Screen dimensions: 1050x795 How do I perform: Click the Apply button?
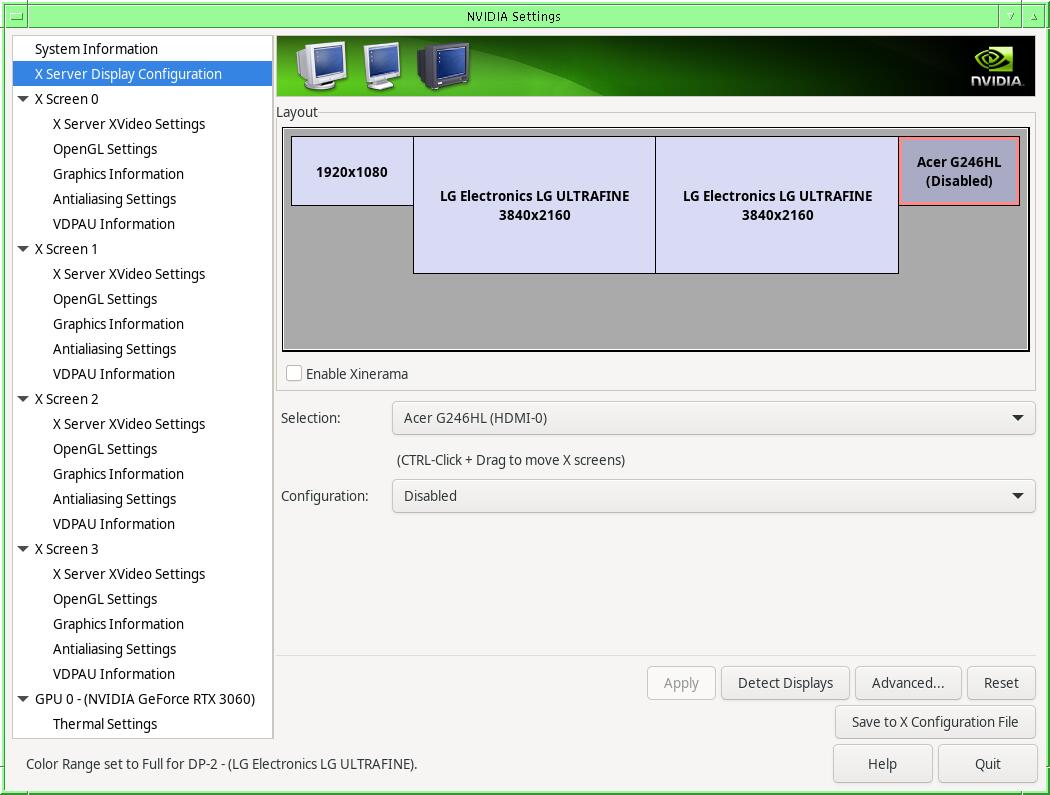(681, 683)
